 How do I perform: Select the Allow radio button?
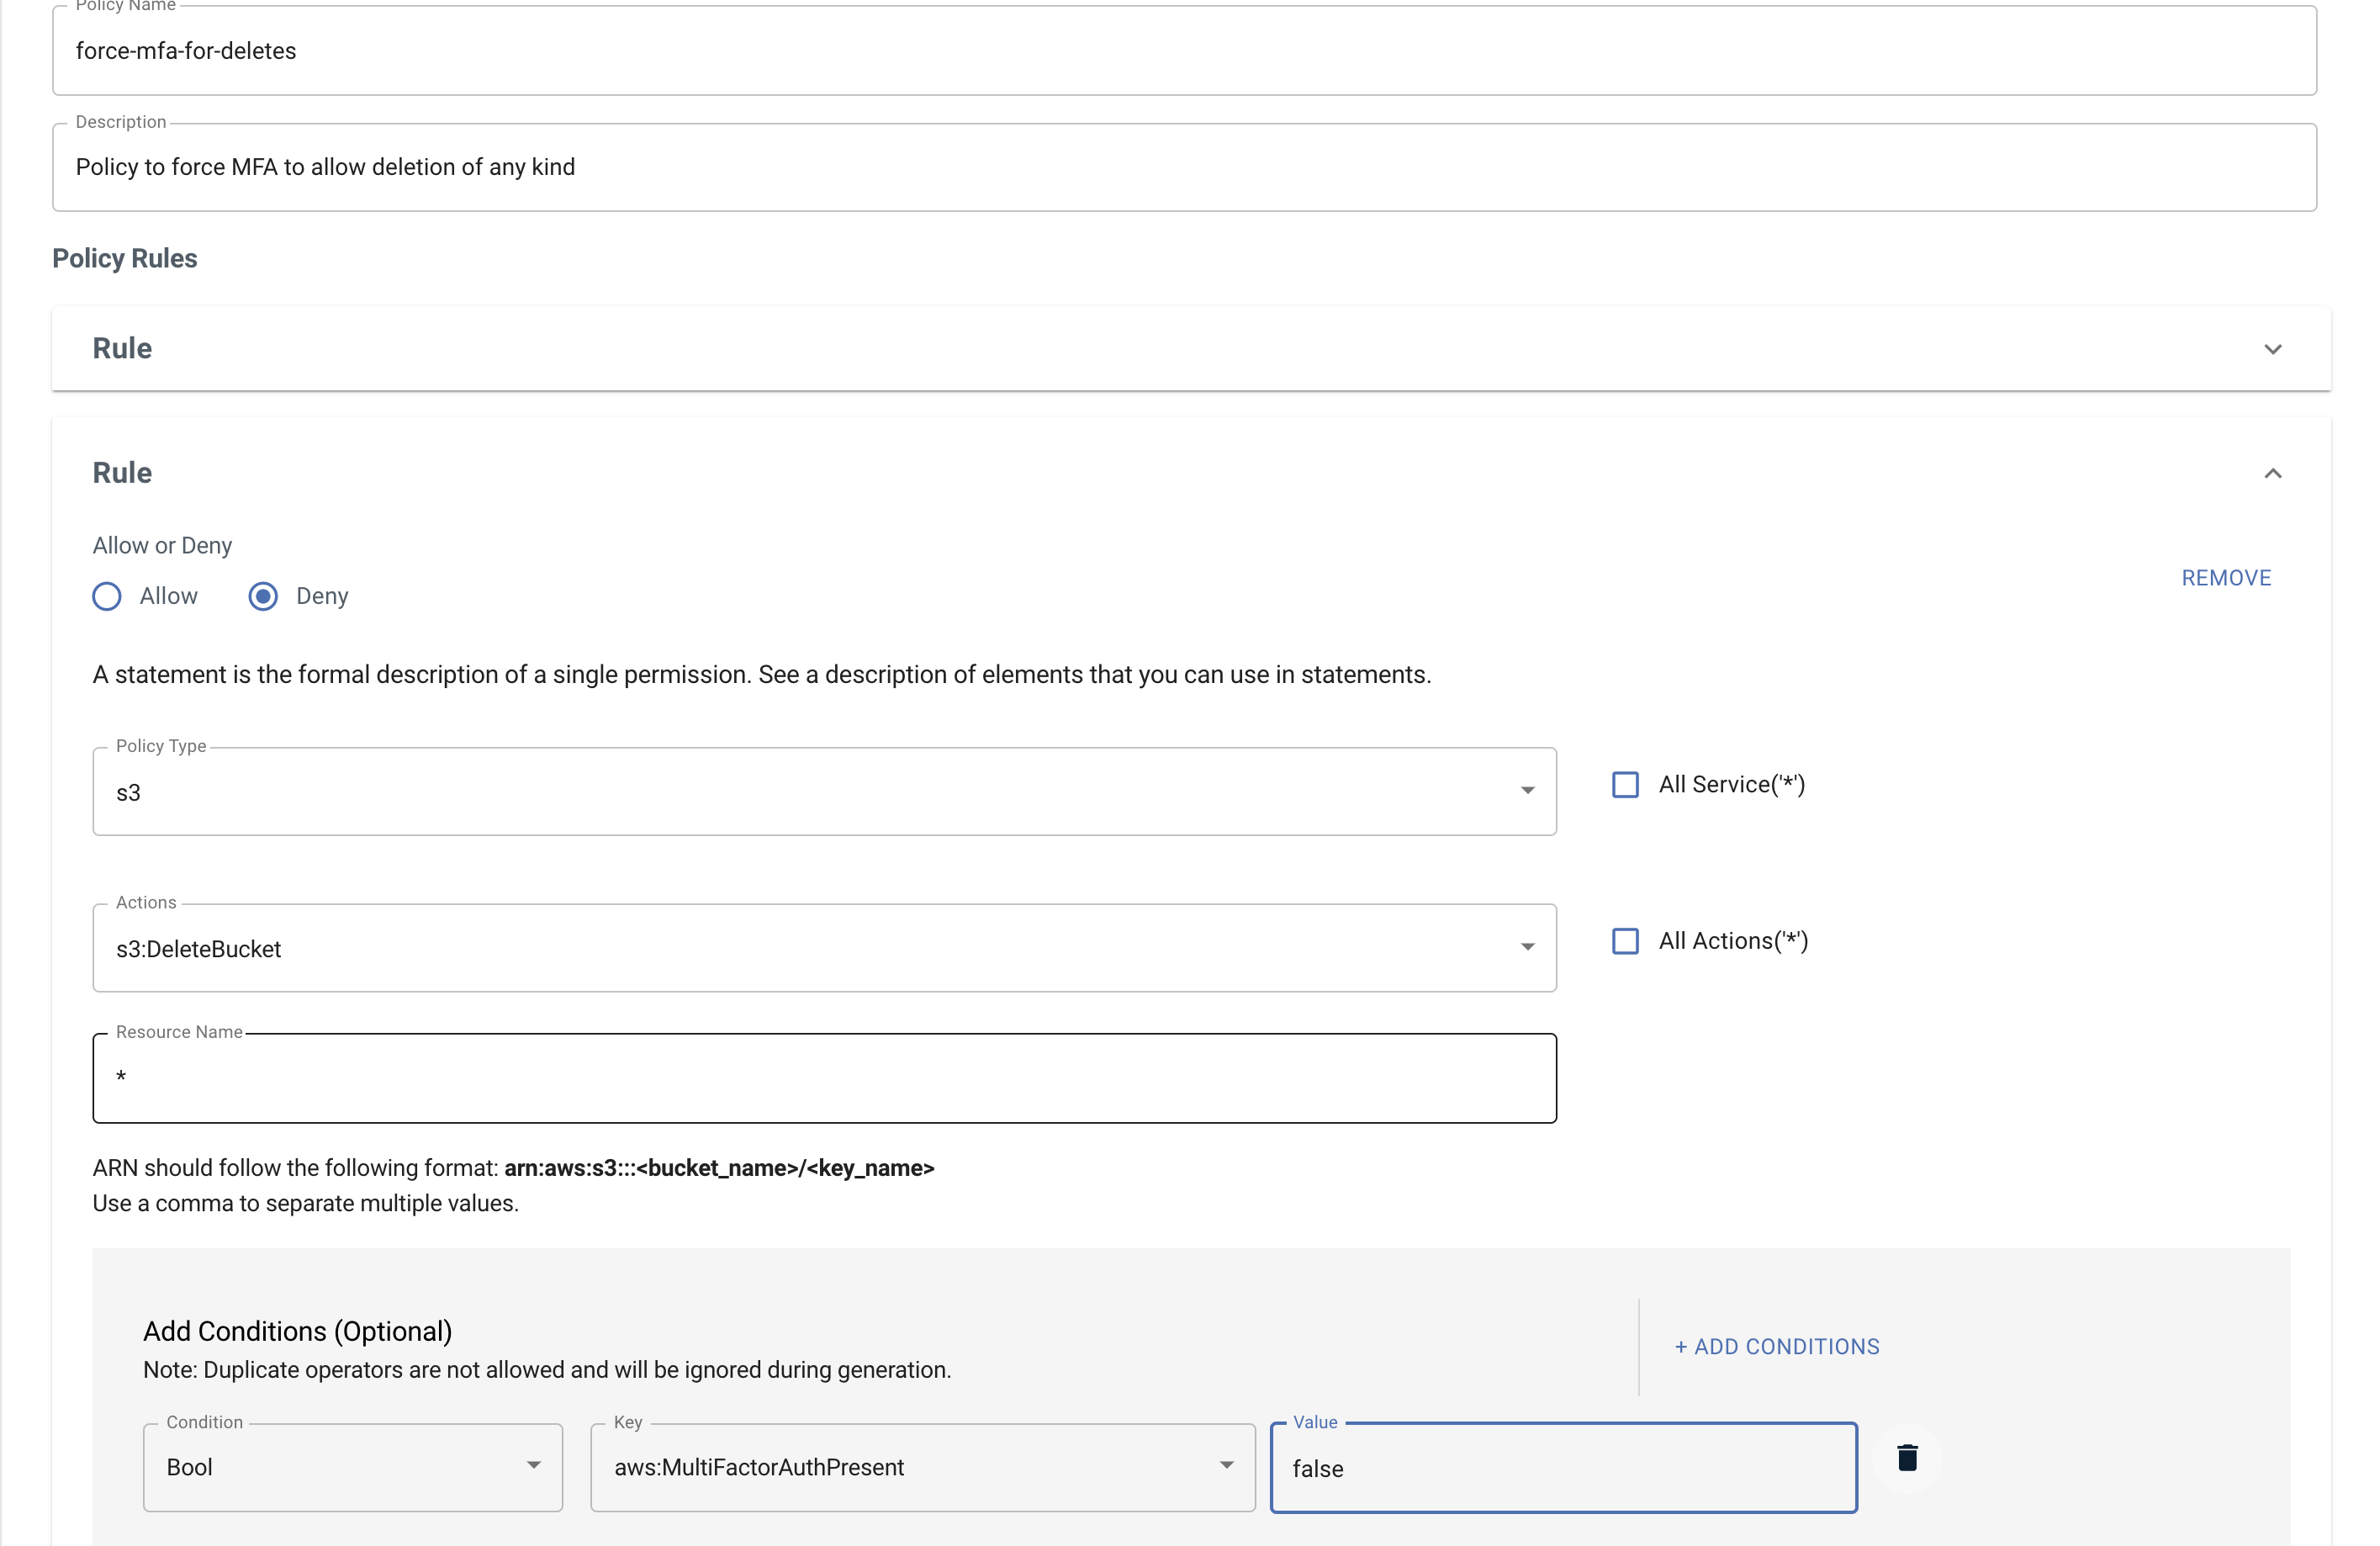[x=108, y=596]
